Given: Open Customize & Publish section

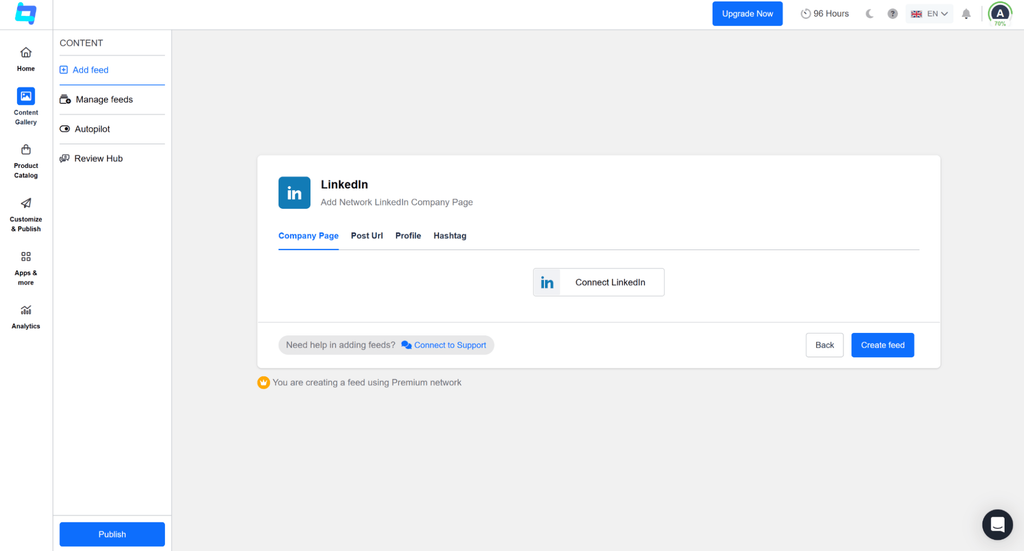Looking at the screenshot, I should (25, 215).
